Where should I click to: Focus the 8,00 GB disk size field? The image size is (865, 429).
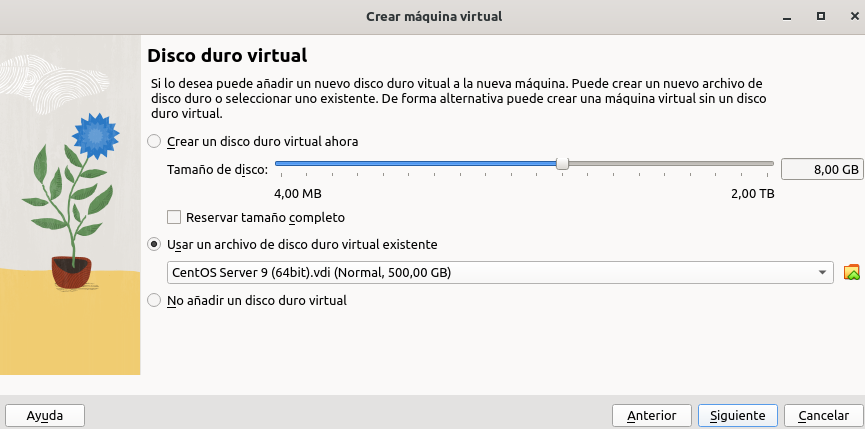[822, 169]
